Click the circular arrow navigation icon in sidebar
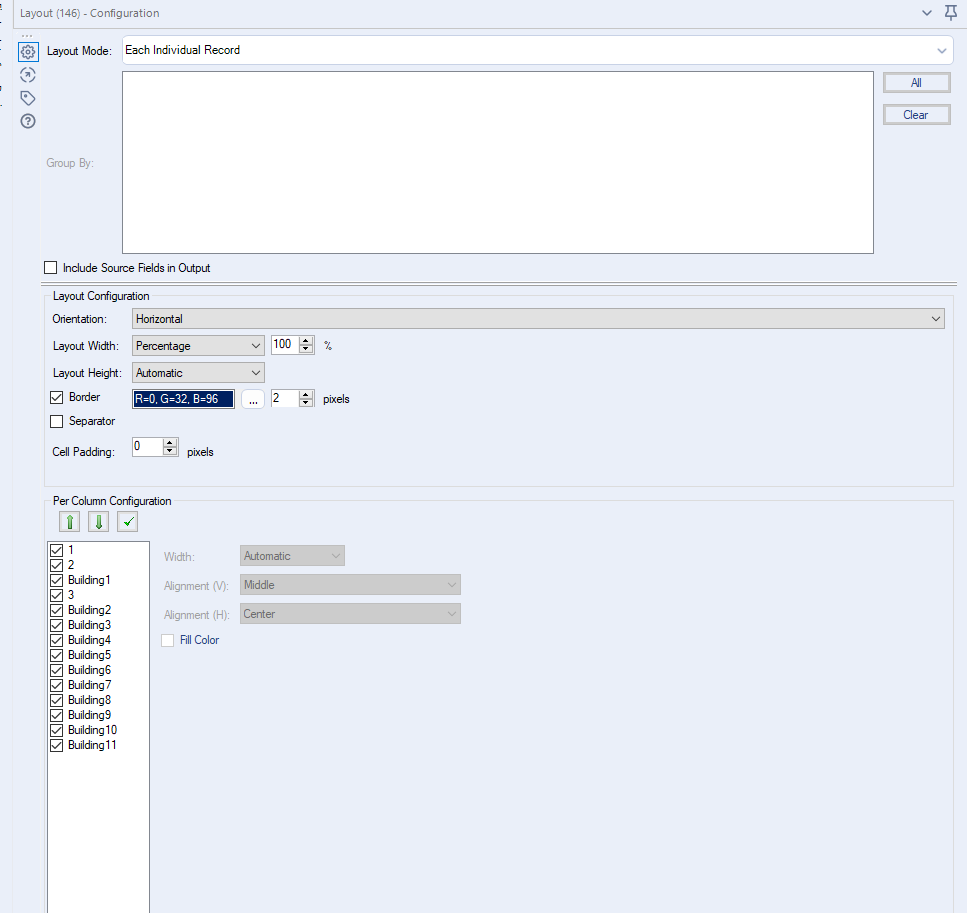Screen dimensions: 967x913 (x=27, y=74)
